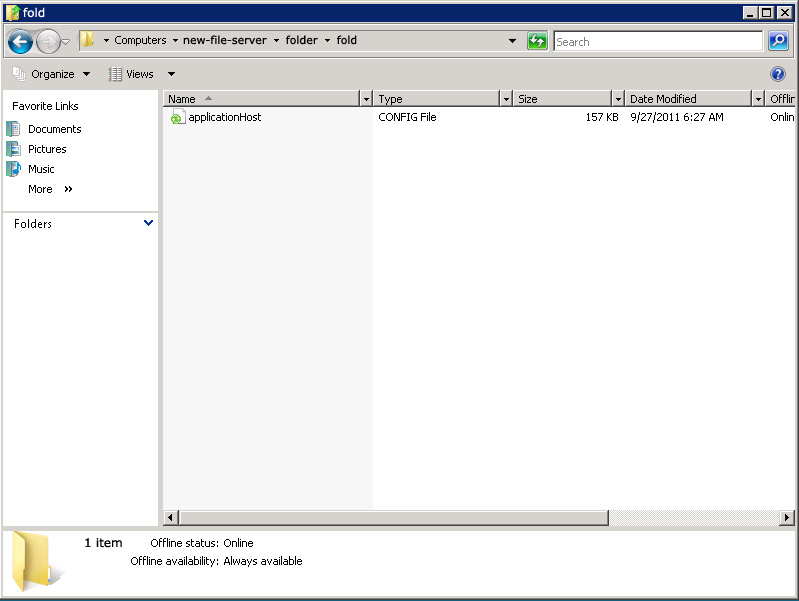Open the Name column filter dropdown
Screen dimensions: 799x601
[x=366, y=98]
